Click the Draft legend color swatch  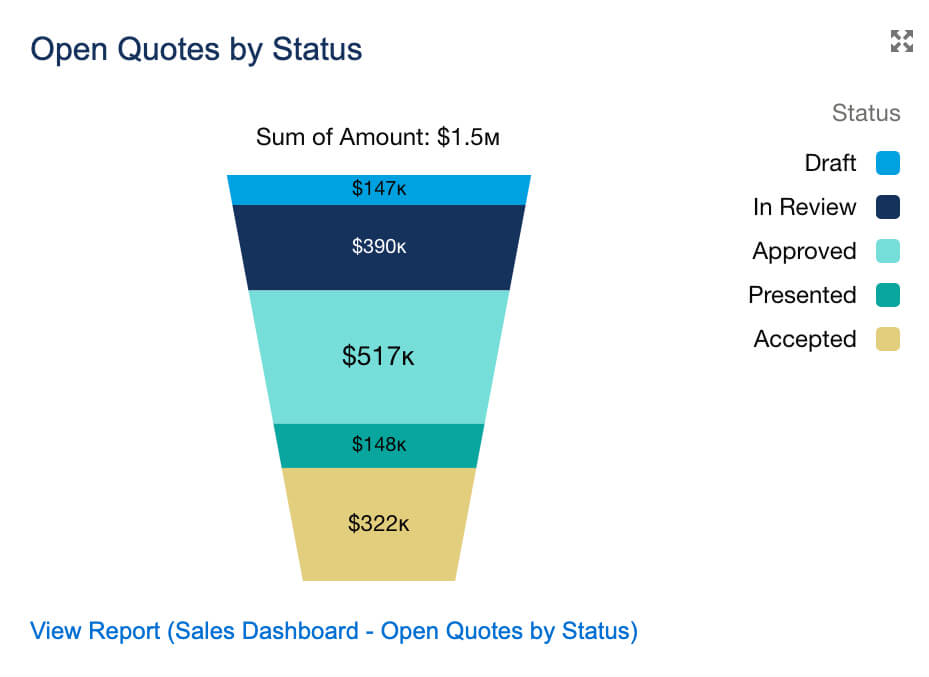pos(887,163)
